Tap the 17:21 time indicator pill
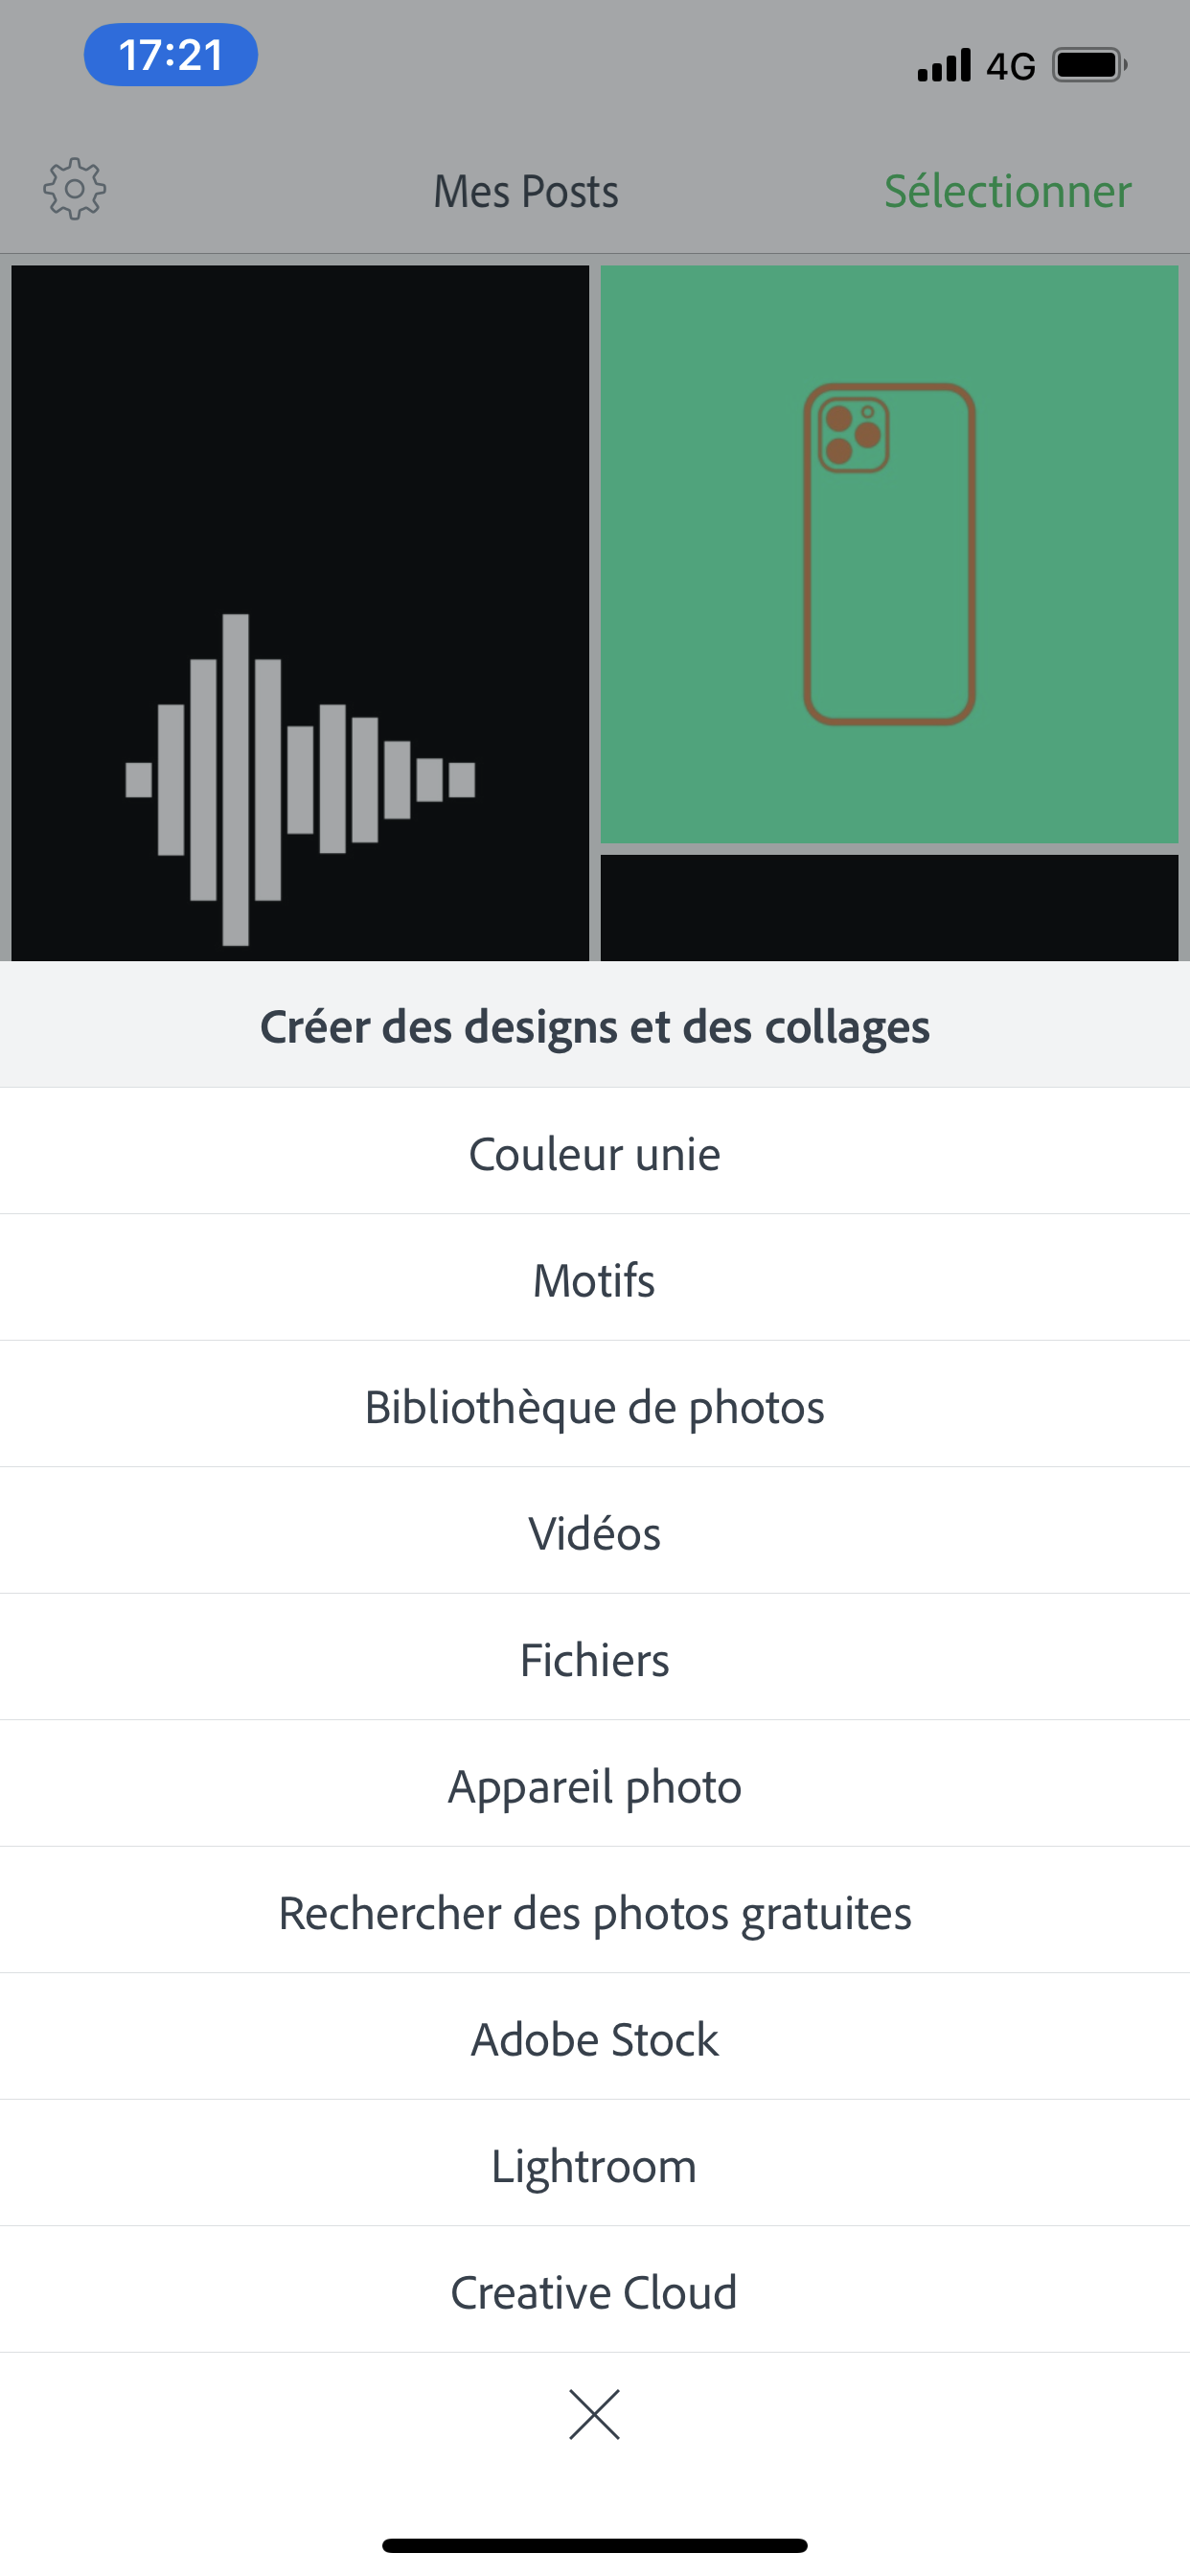This screenshot has width=1190, height=2576. click(x=171, y=55)
